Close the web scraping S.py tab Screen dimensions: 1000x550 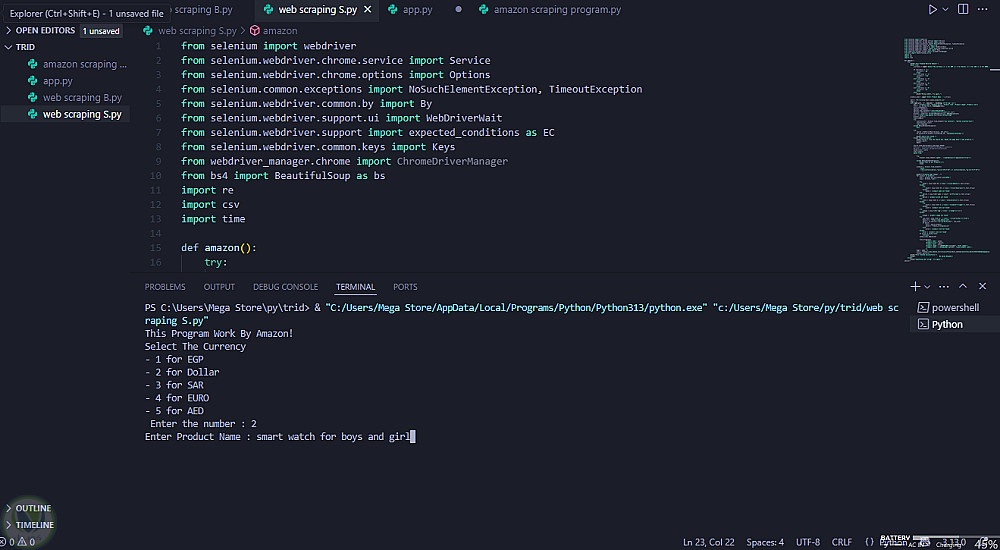pyautogui.click(x=367, y=10)
